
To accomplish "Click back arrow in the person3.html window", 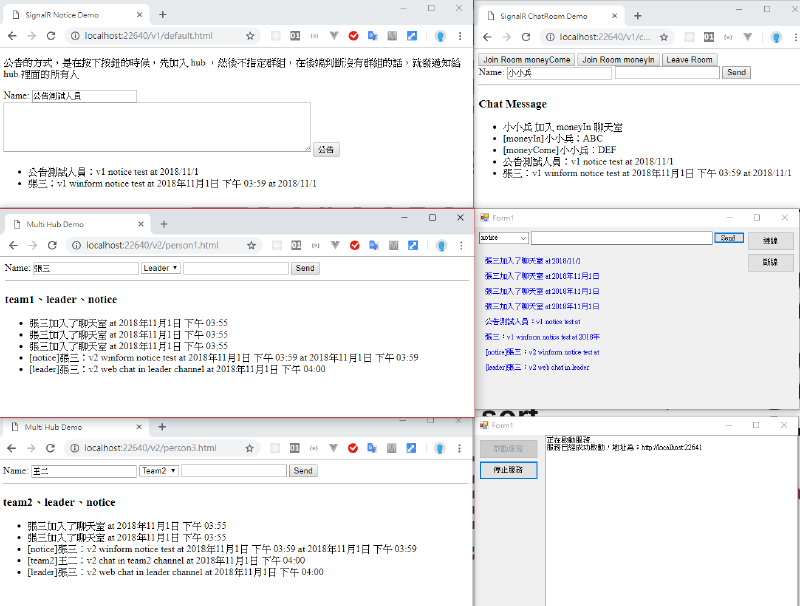I will pos(13,448).
